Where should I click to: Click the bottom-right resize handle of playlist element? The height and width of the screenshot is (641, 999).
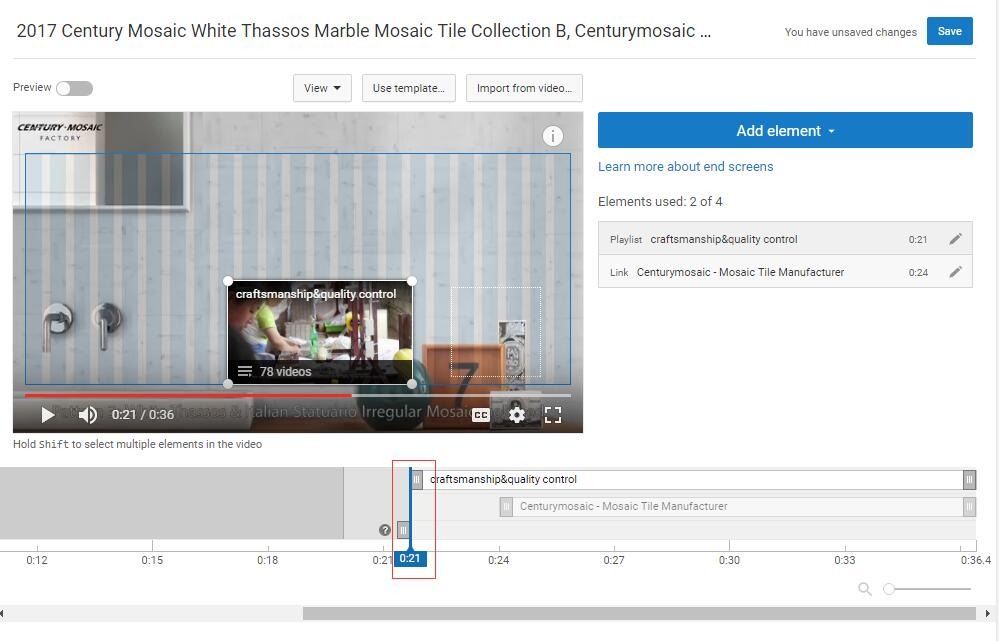click(412, 384)
